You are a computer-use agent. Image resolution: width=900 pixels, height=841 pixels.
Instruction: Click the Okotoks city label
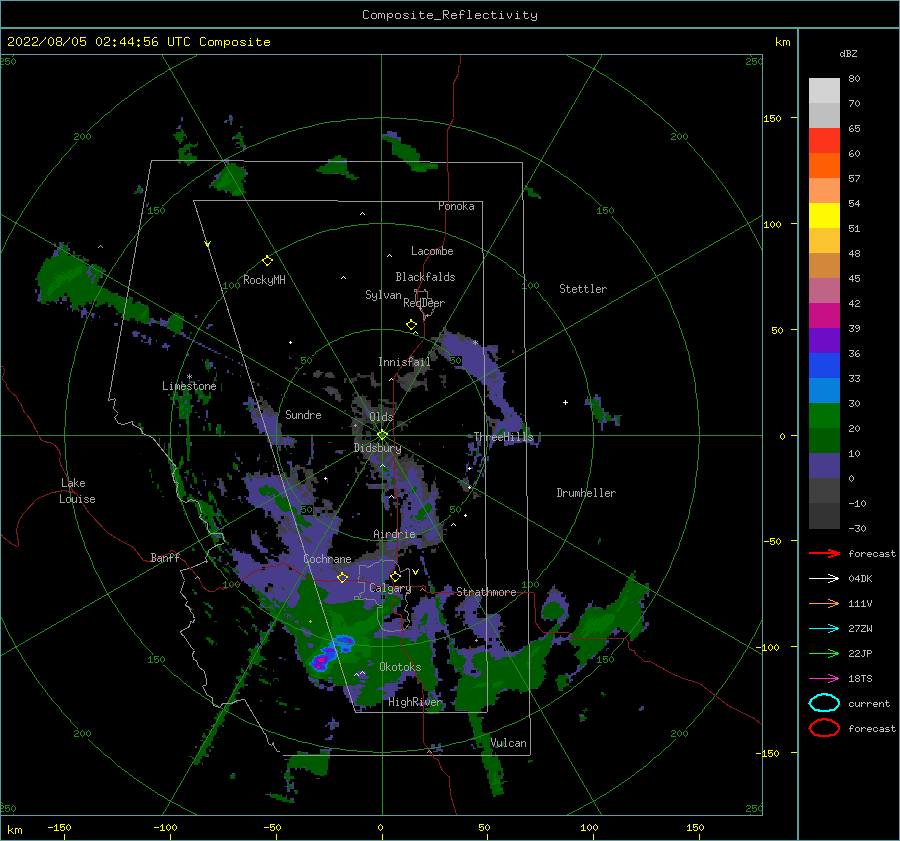tap(400, 667)
